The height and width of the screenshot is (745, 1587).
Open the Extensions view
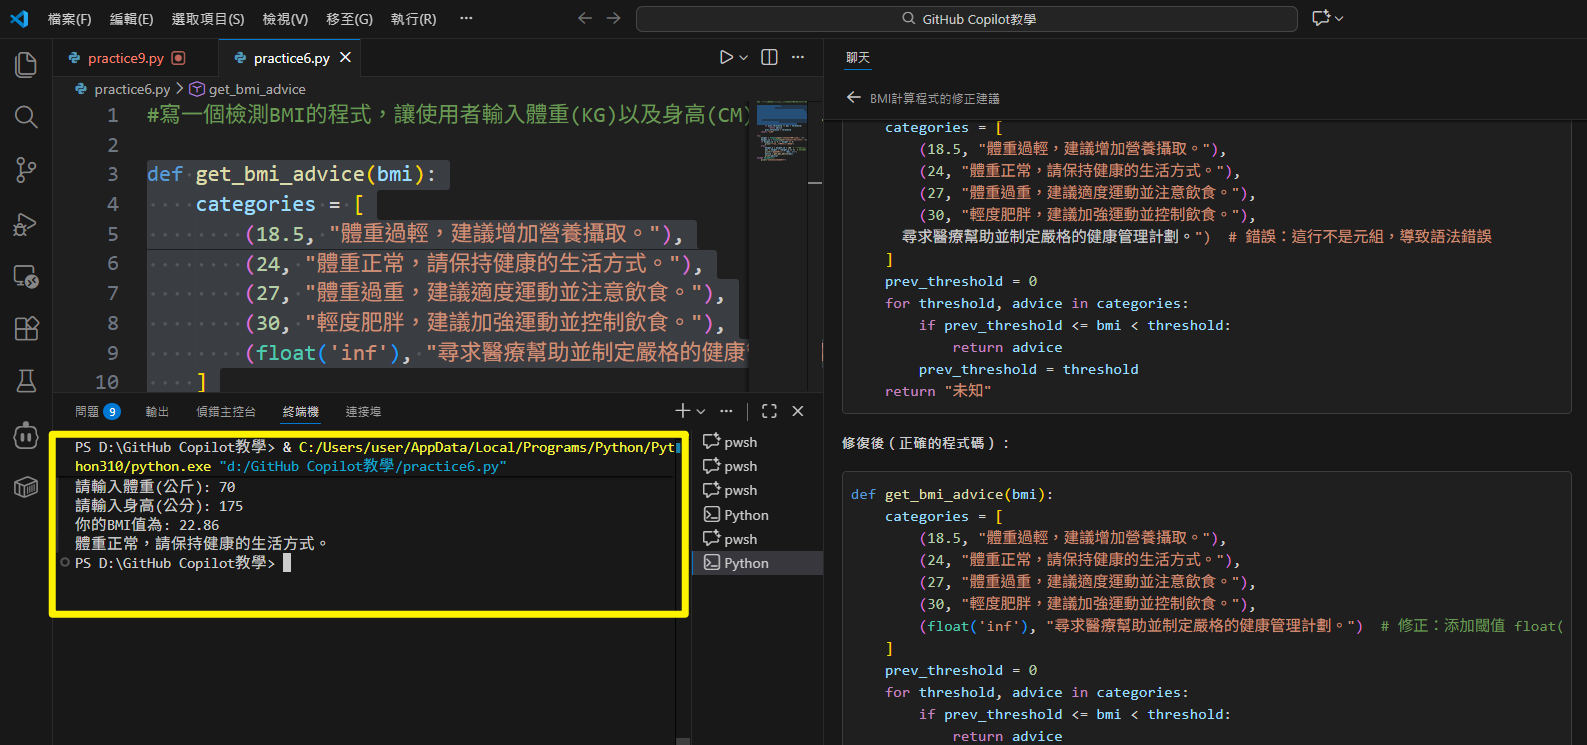[26, 328]
